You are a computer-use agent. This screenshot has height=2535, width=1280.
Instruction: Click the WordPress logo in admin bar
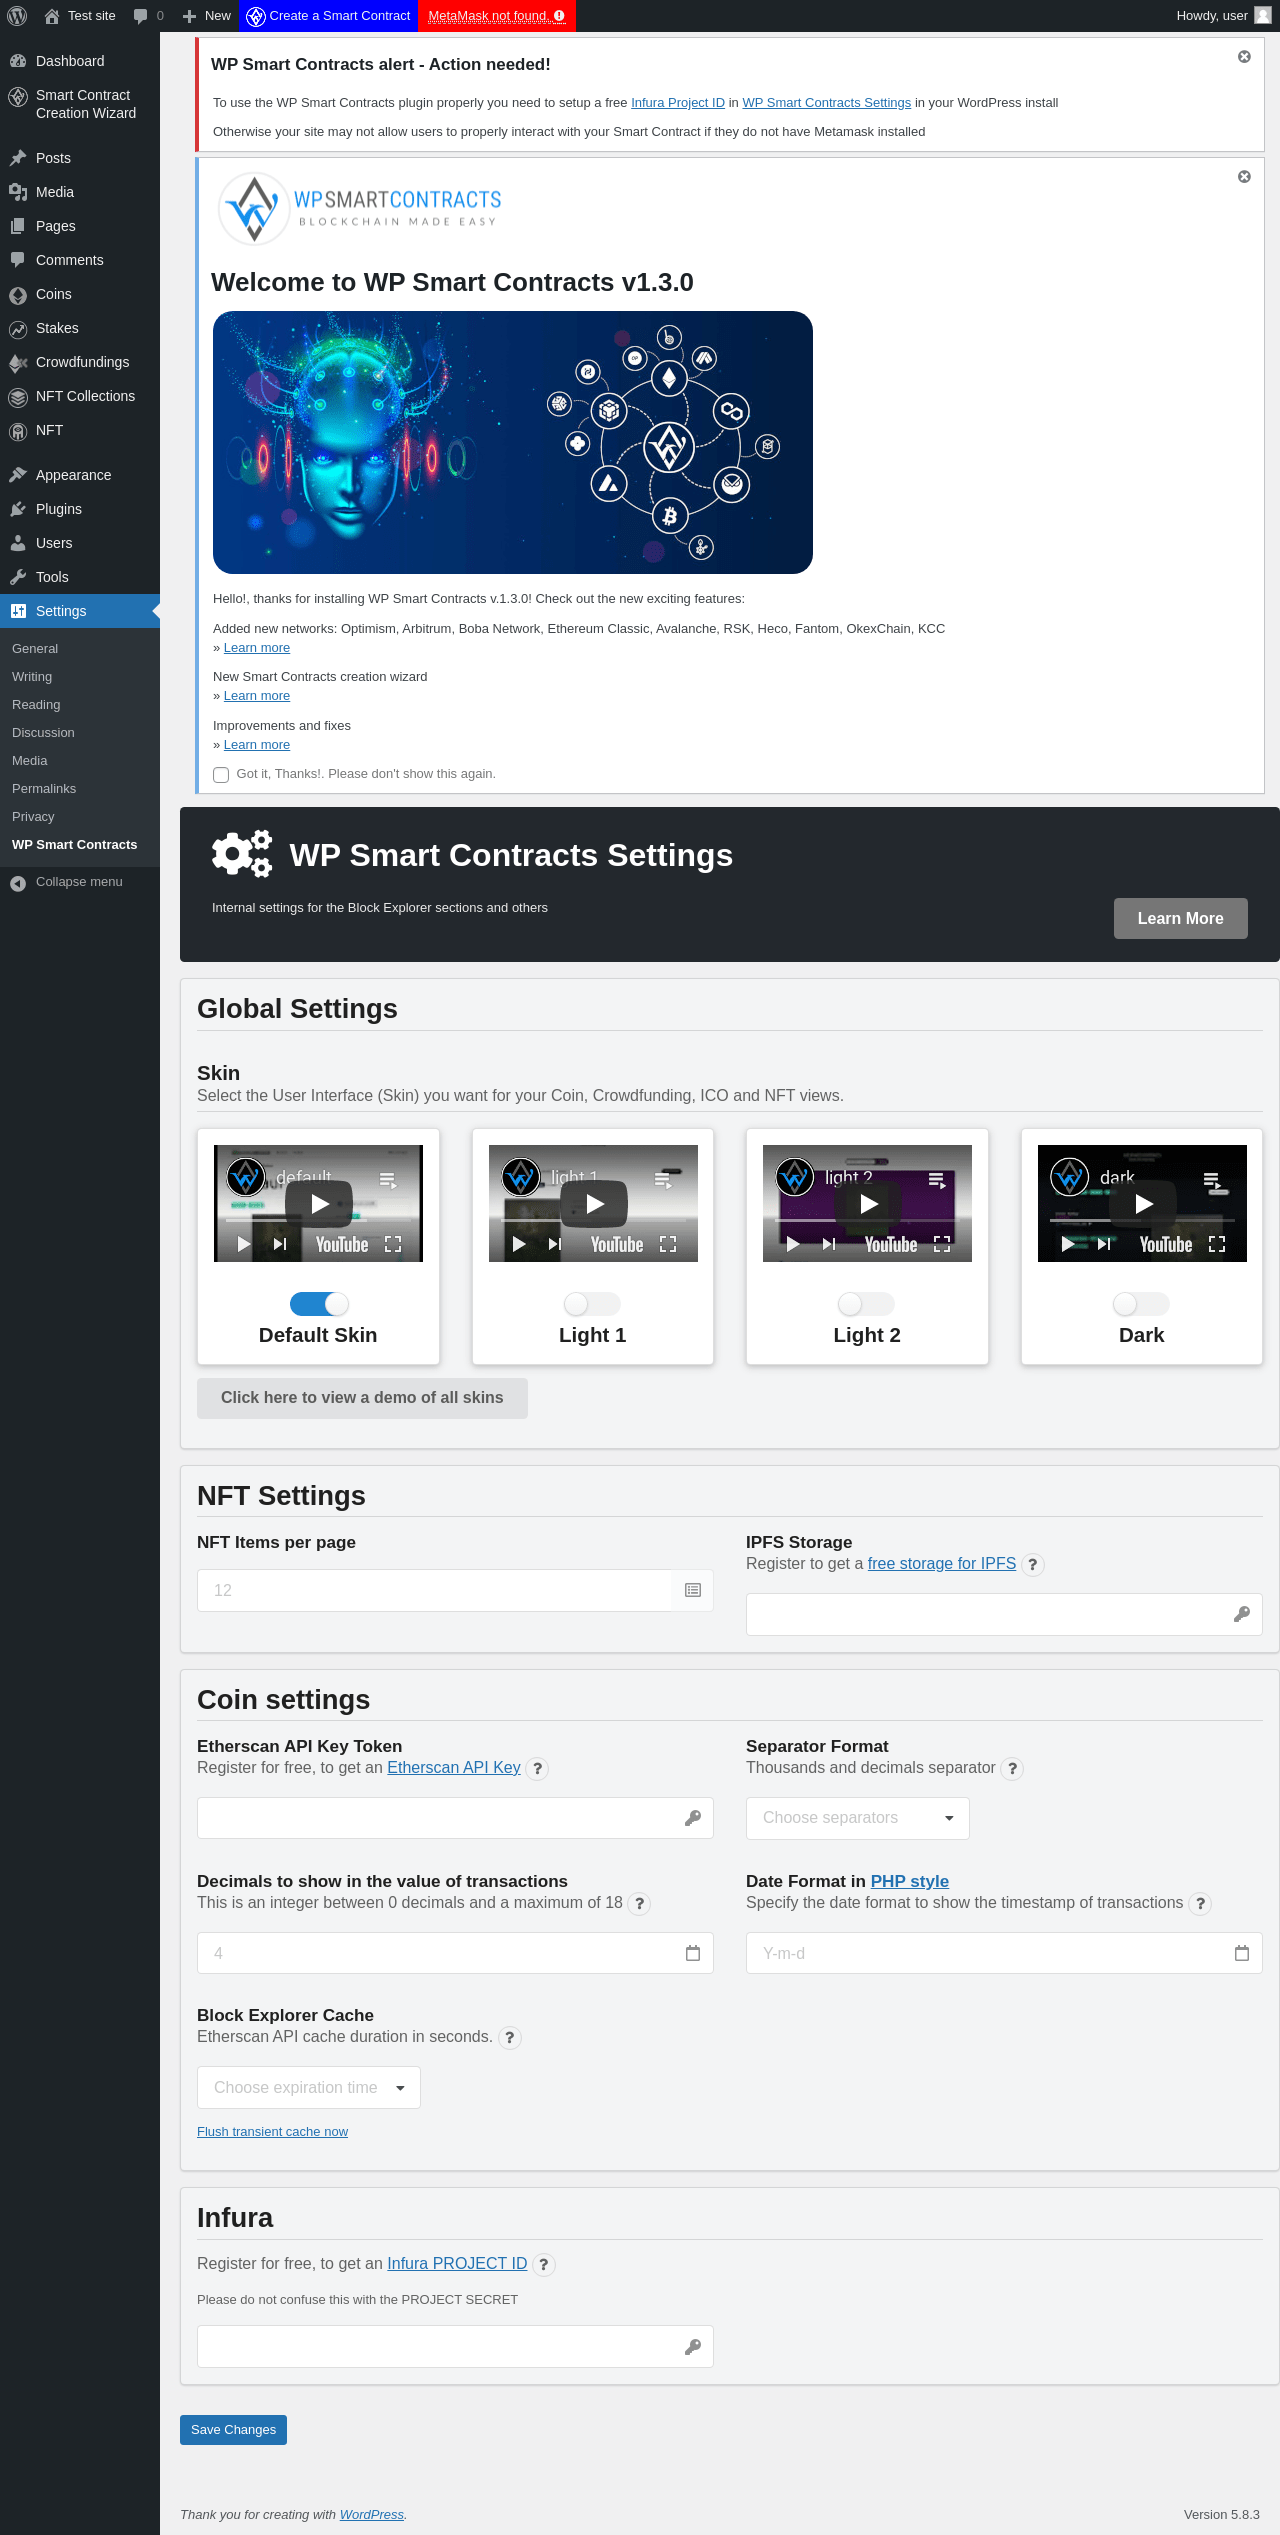tap(17, 16)
